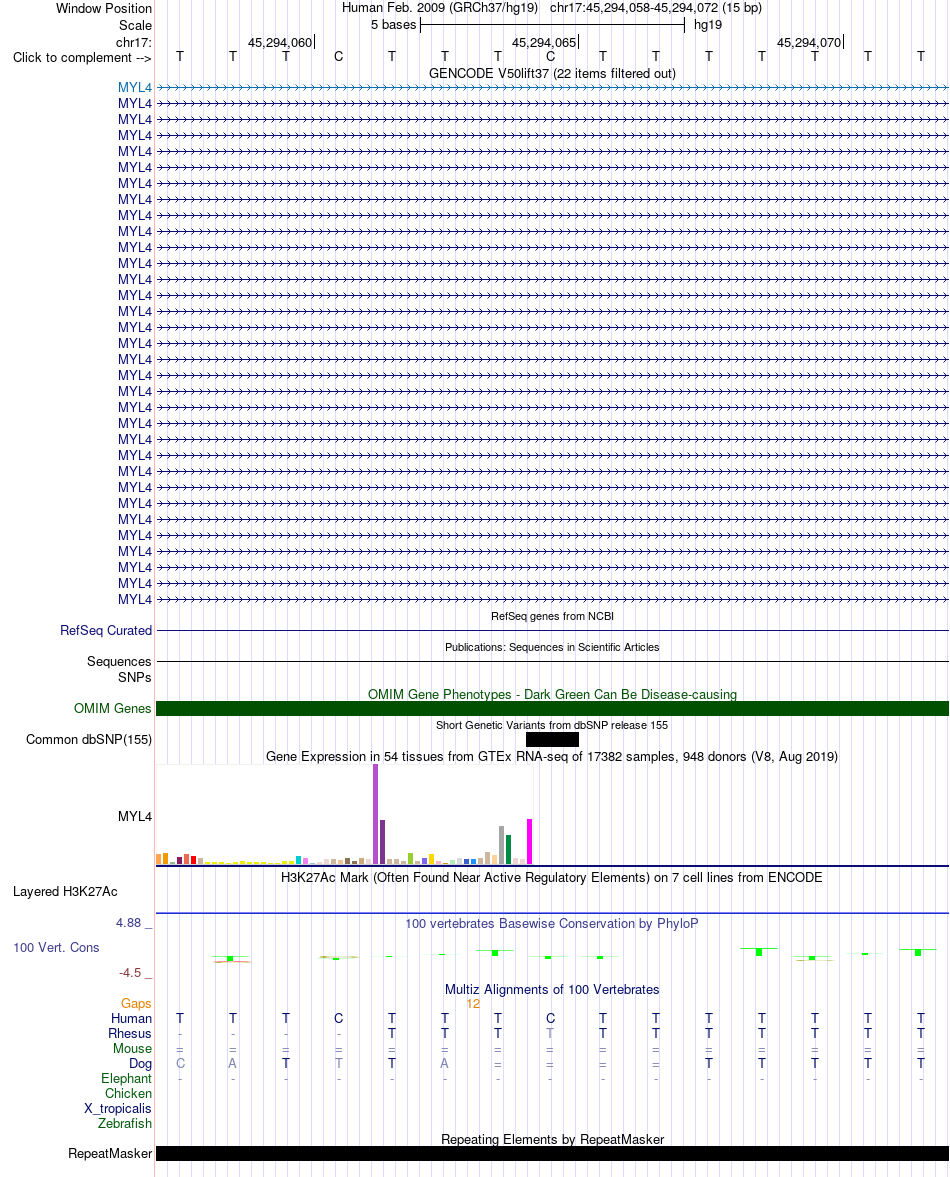Click the orange 12 gap count
The image size is (950, 1177).
[473, 1004]
